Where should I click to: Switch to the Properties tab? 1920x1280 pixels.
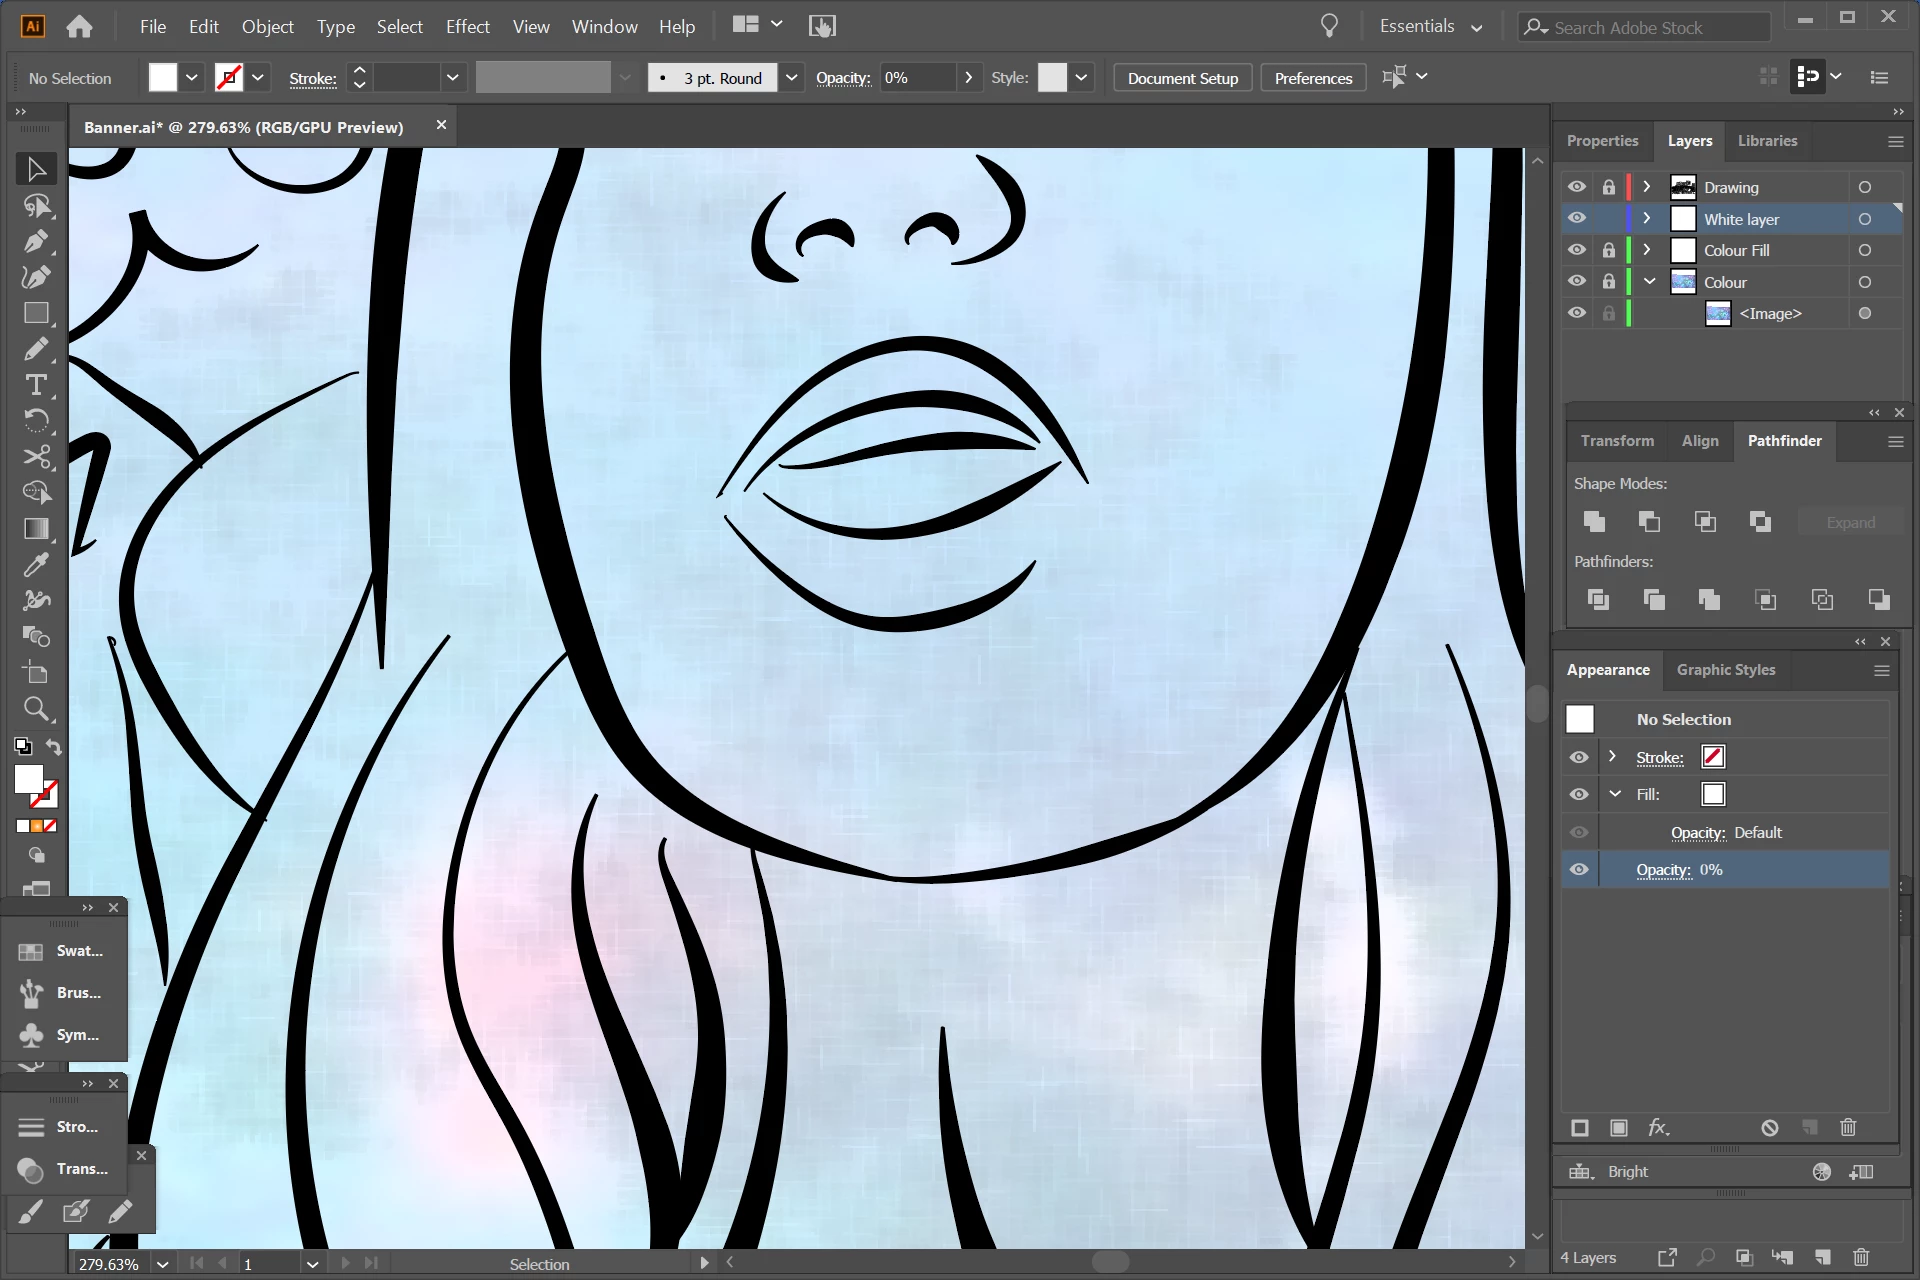point(1602,141)
